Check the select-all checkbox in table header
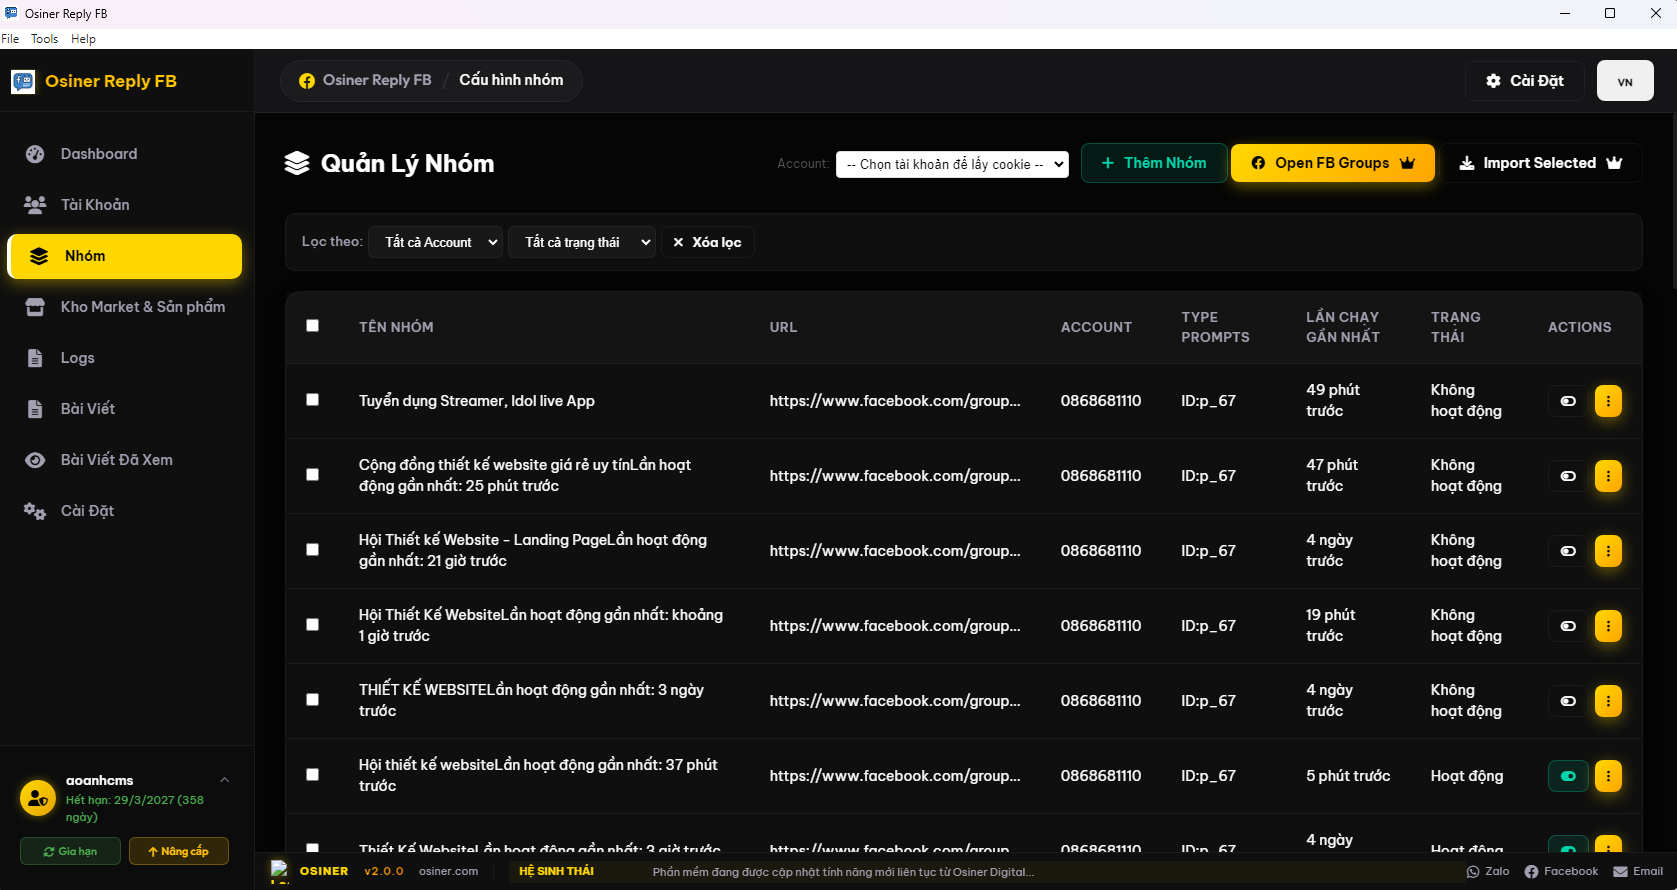The height and width of the screenshot is (890, 1677). click(313, 326)
